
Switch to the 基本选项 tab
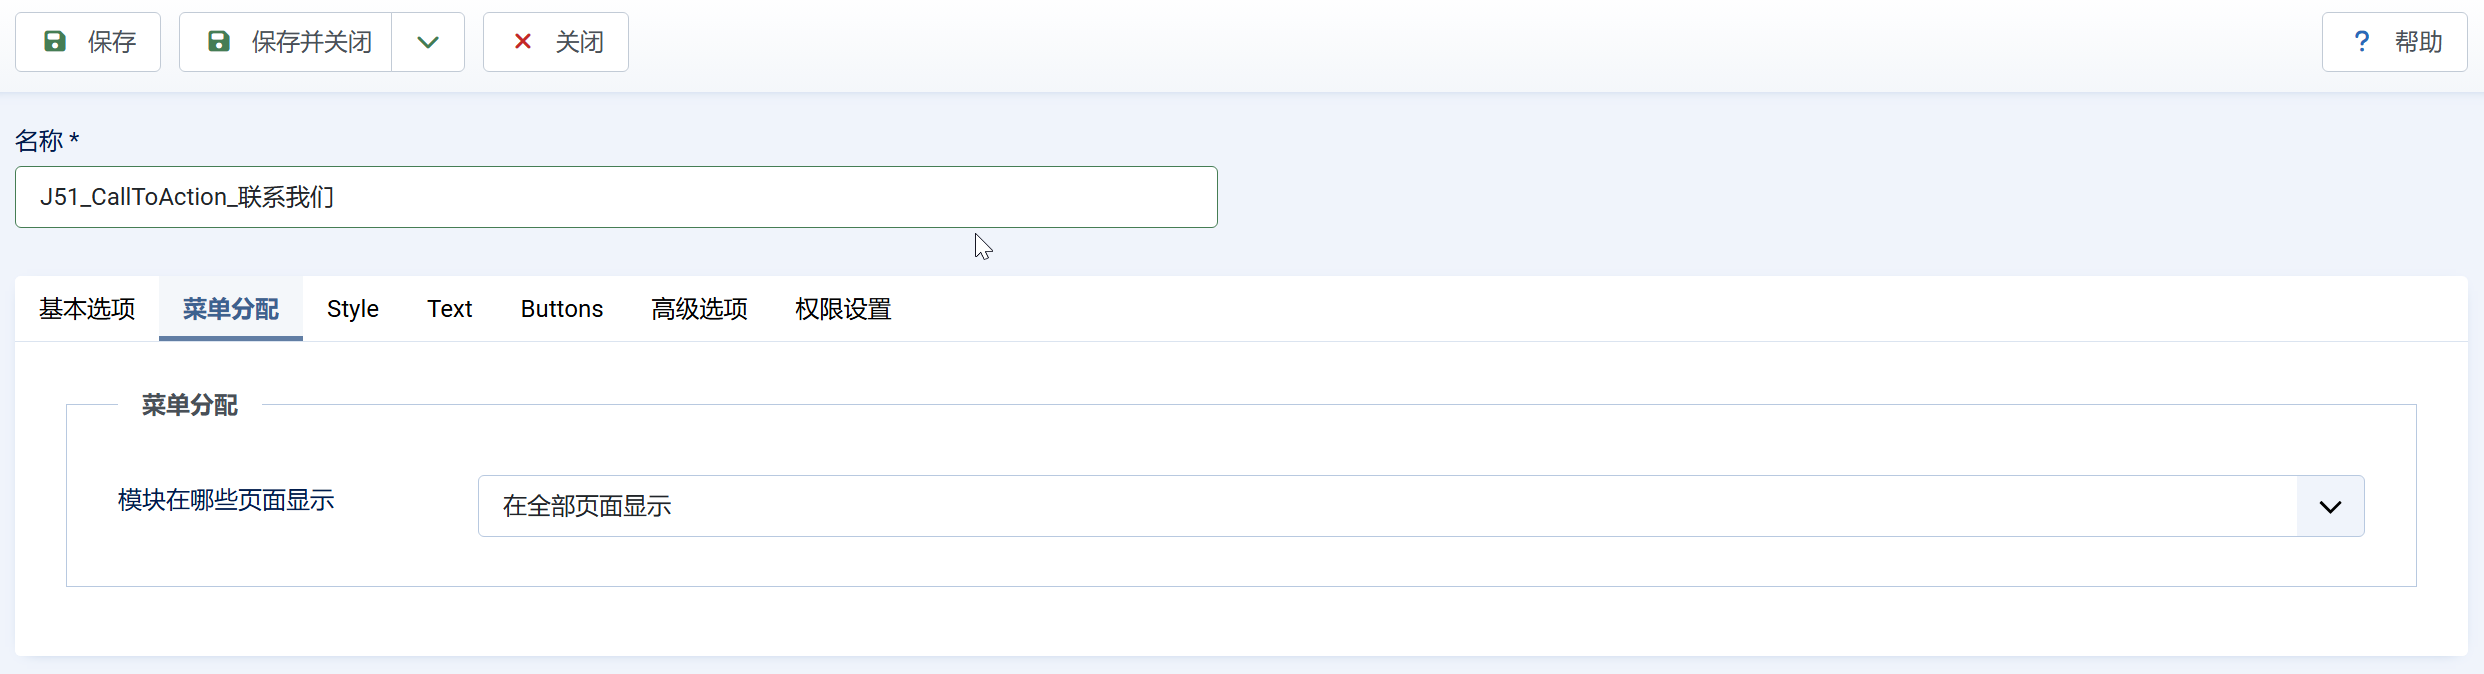coord(87,309)
